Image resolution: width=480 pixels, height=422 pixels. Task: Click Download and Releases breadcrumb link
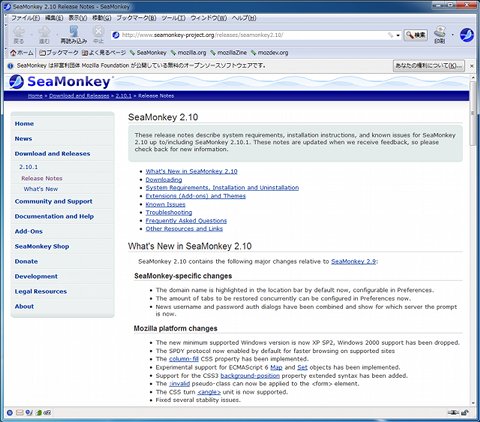(x=79, y=96)
